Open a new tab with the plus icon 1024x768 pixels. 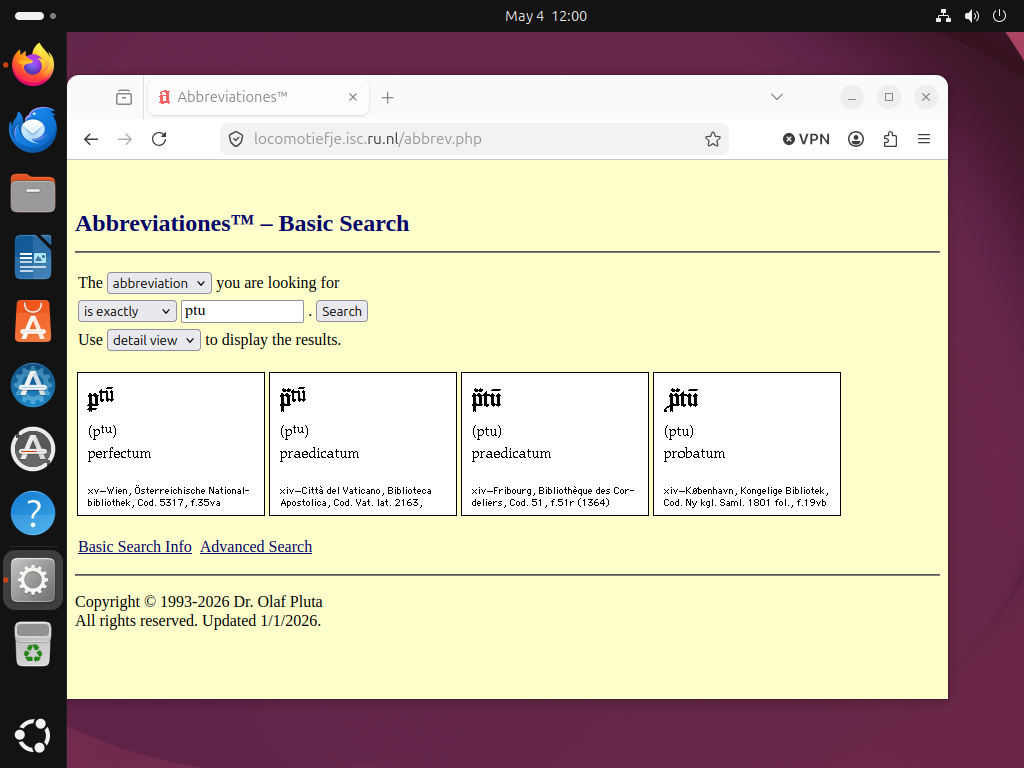click(x=387, y=97)
